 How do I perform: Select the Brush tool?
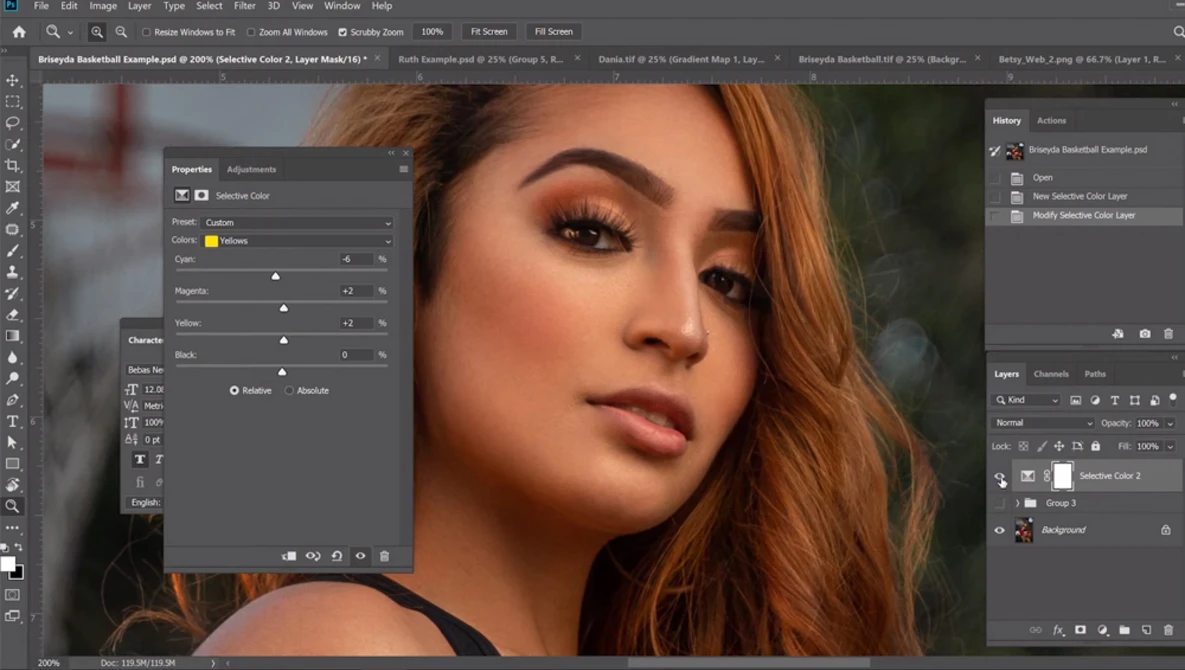click(12, 251)
